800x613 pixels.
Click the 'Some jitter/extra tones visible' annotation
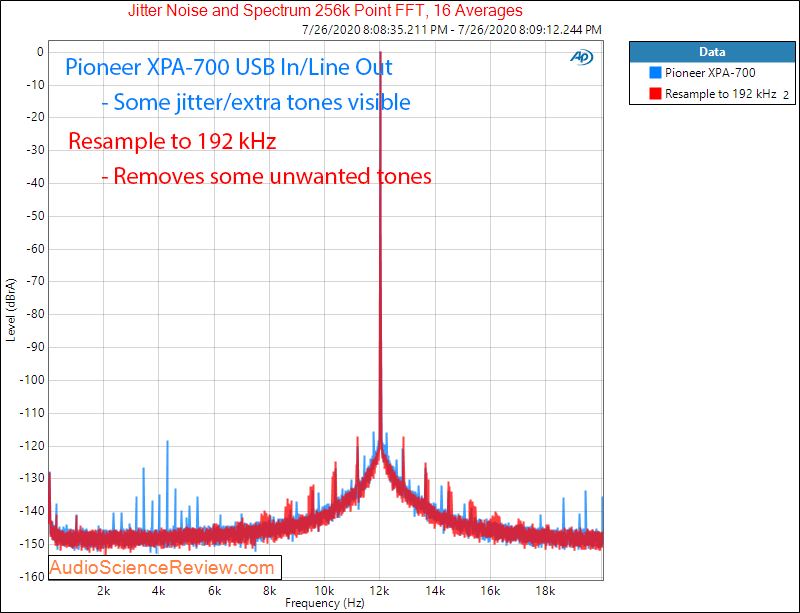[x=256, y=102]
